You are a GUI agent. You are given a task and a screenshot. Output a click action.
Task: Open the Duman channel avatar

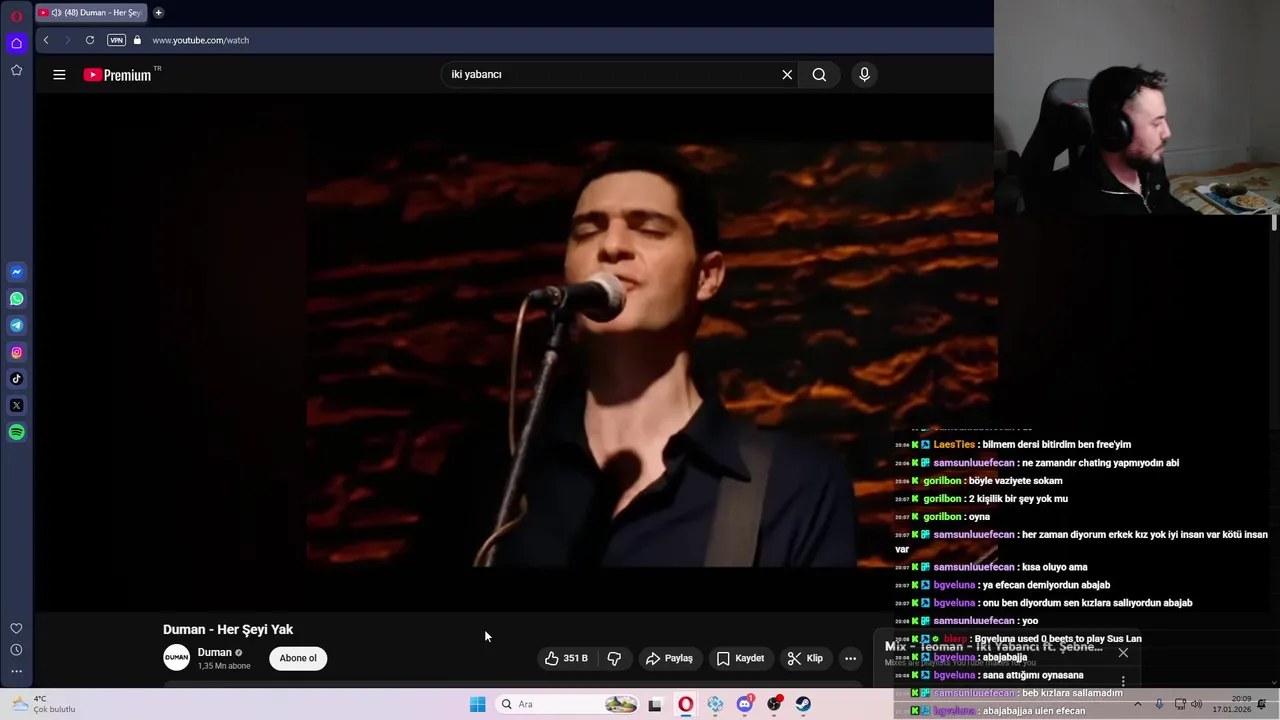[x=176, y=657]
